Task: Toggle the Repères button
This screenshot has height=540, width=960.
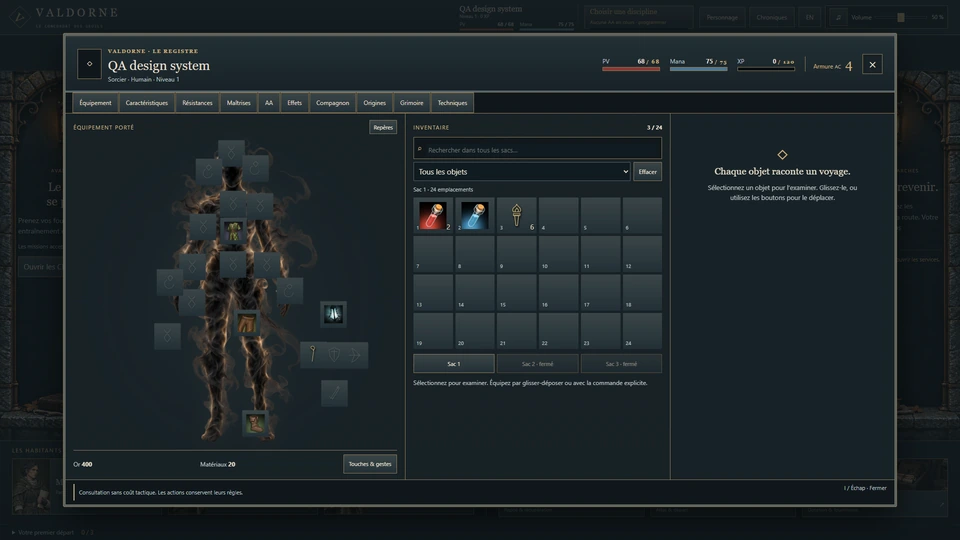Action: tap(383, 127)
